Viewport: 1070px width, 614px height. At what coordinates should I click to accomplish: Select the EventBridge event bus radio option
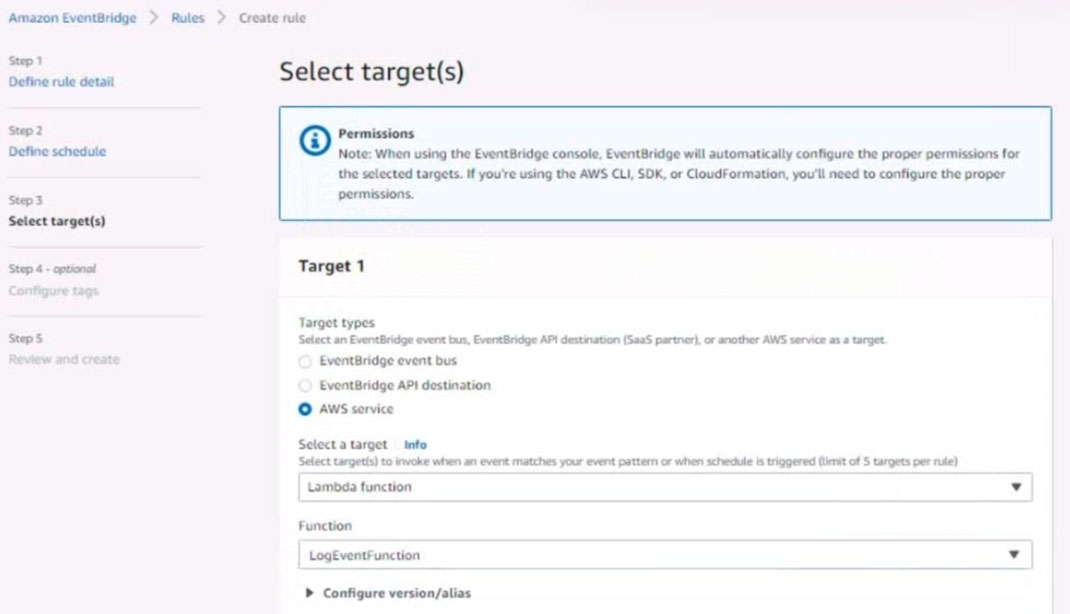(x=305, y=361)
